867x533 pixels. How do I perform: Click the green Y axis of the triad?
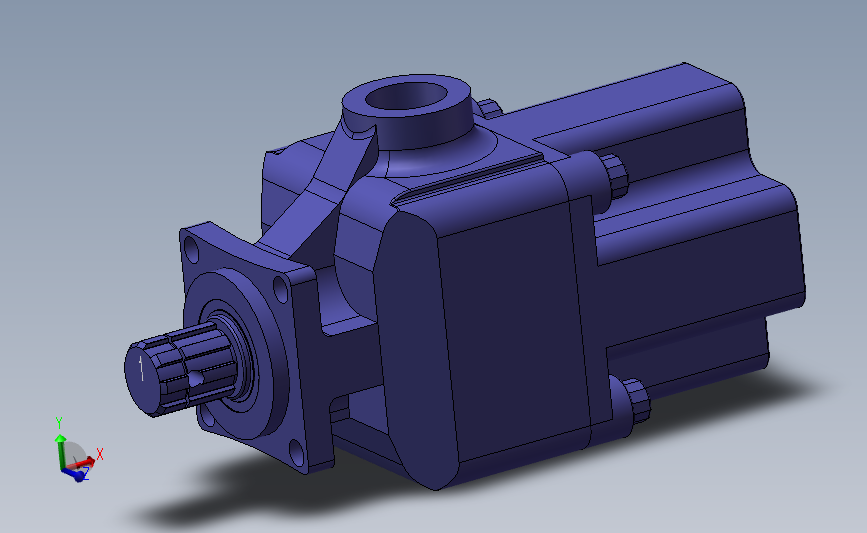60,451
